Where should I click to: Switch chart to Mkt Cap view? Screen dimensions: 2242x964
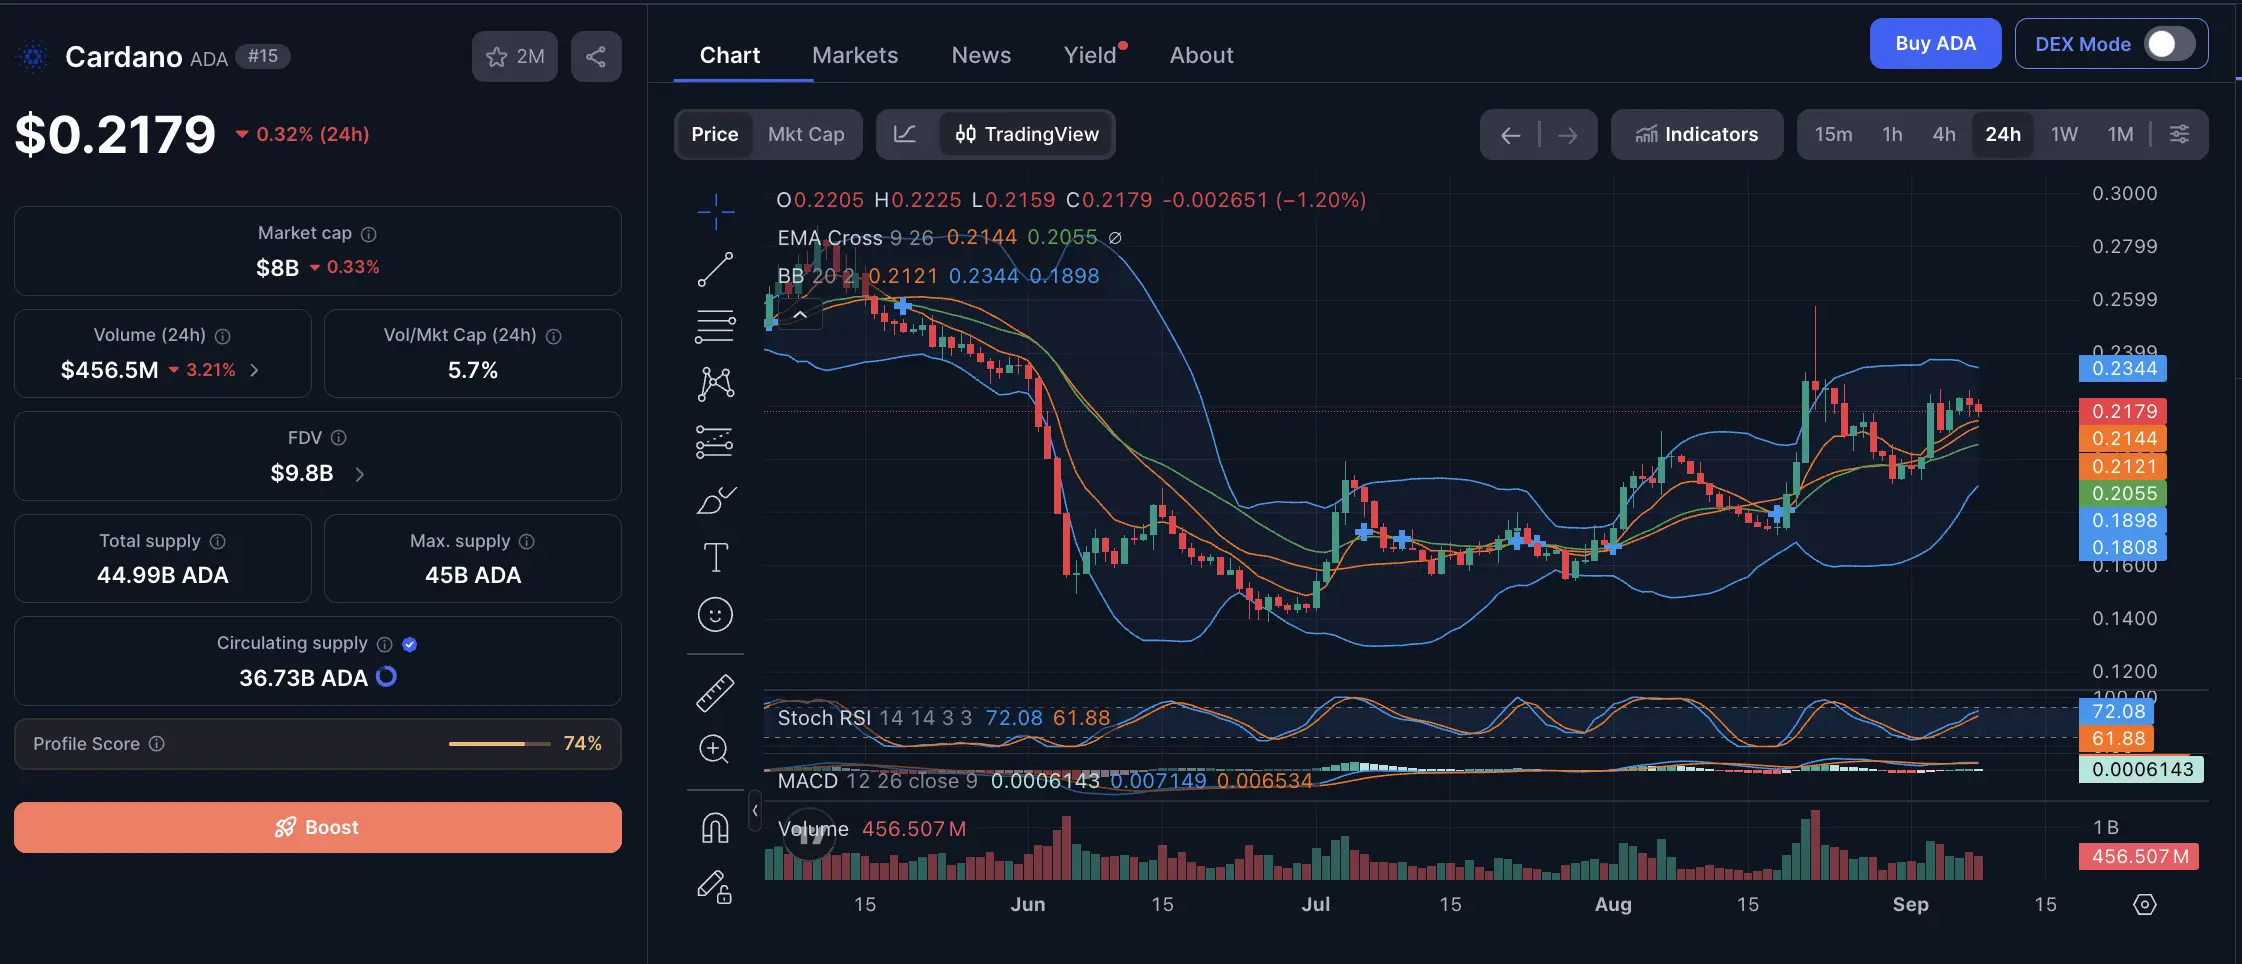[806, 134]
